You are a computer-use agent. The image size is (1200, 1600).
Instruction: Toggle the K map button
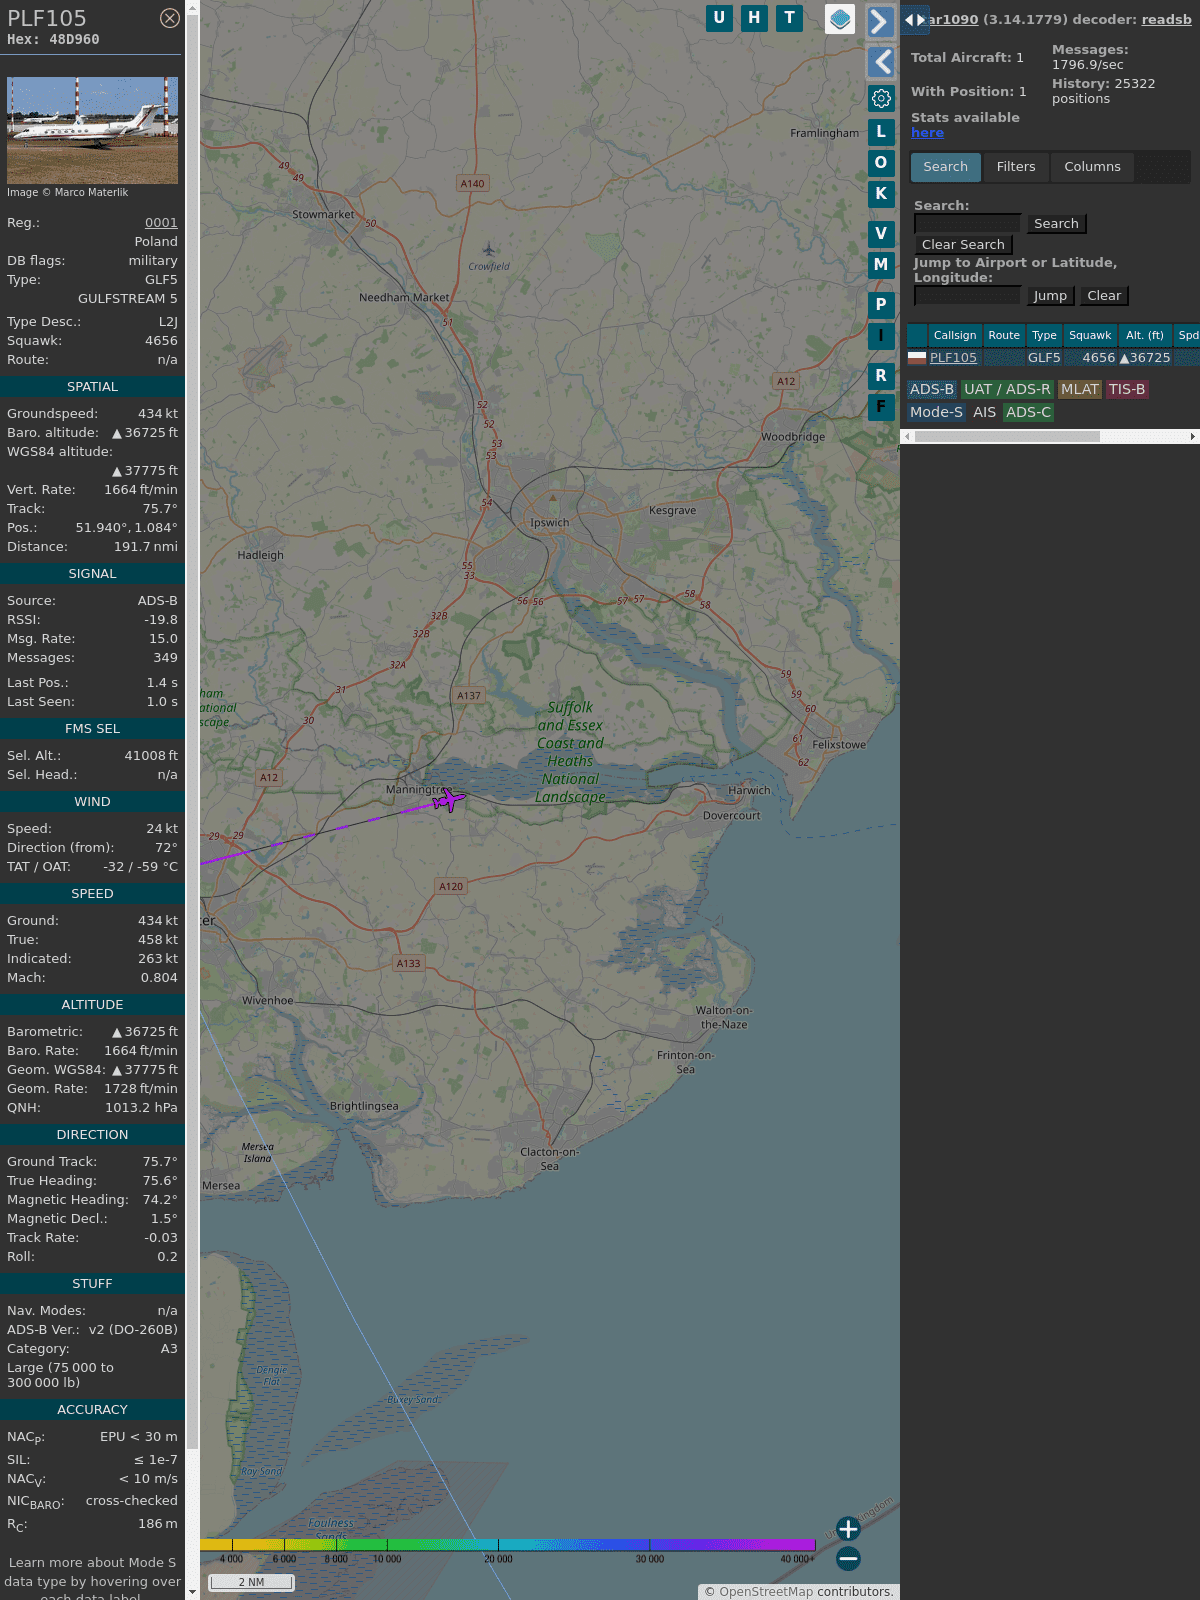pyautogui.click(x=881, y=193)
